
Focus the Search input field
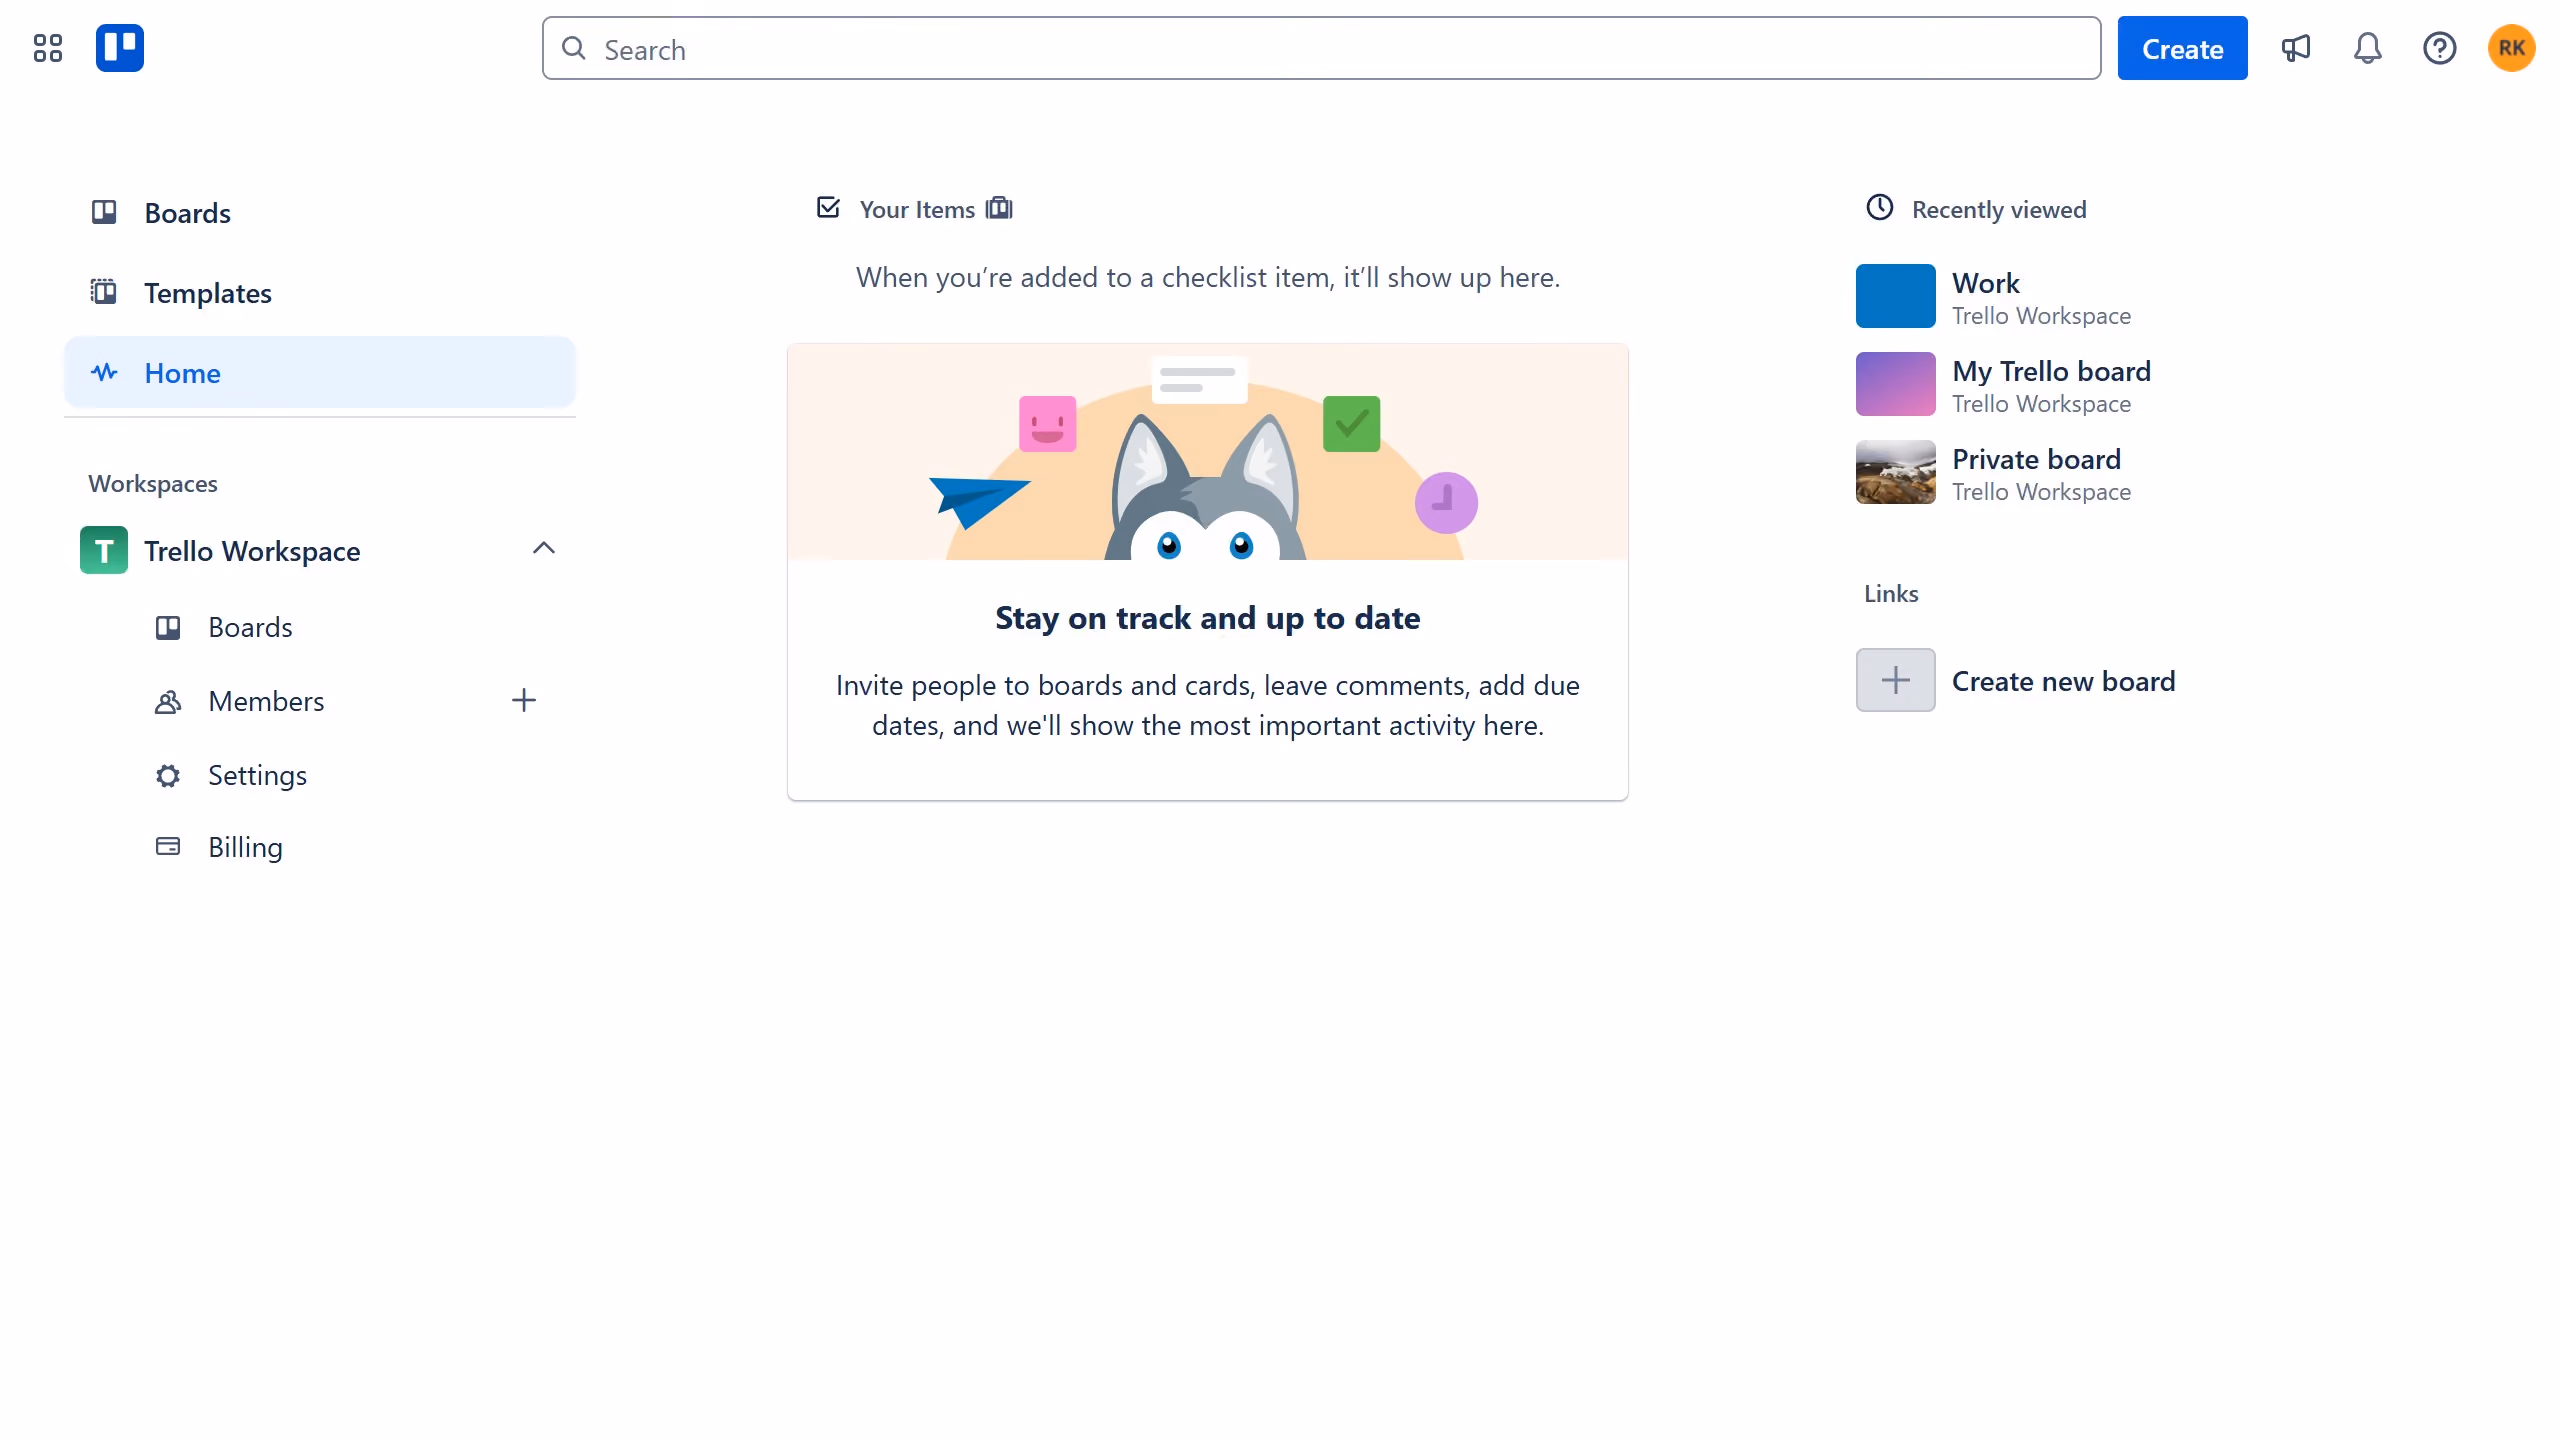pos(1321,48)
